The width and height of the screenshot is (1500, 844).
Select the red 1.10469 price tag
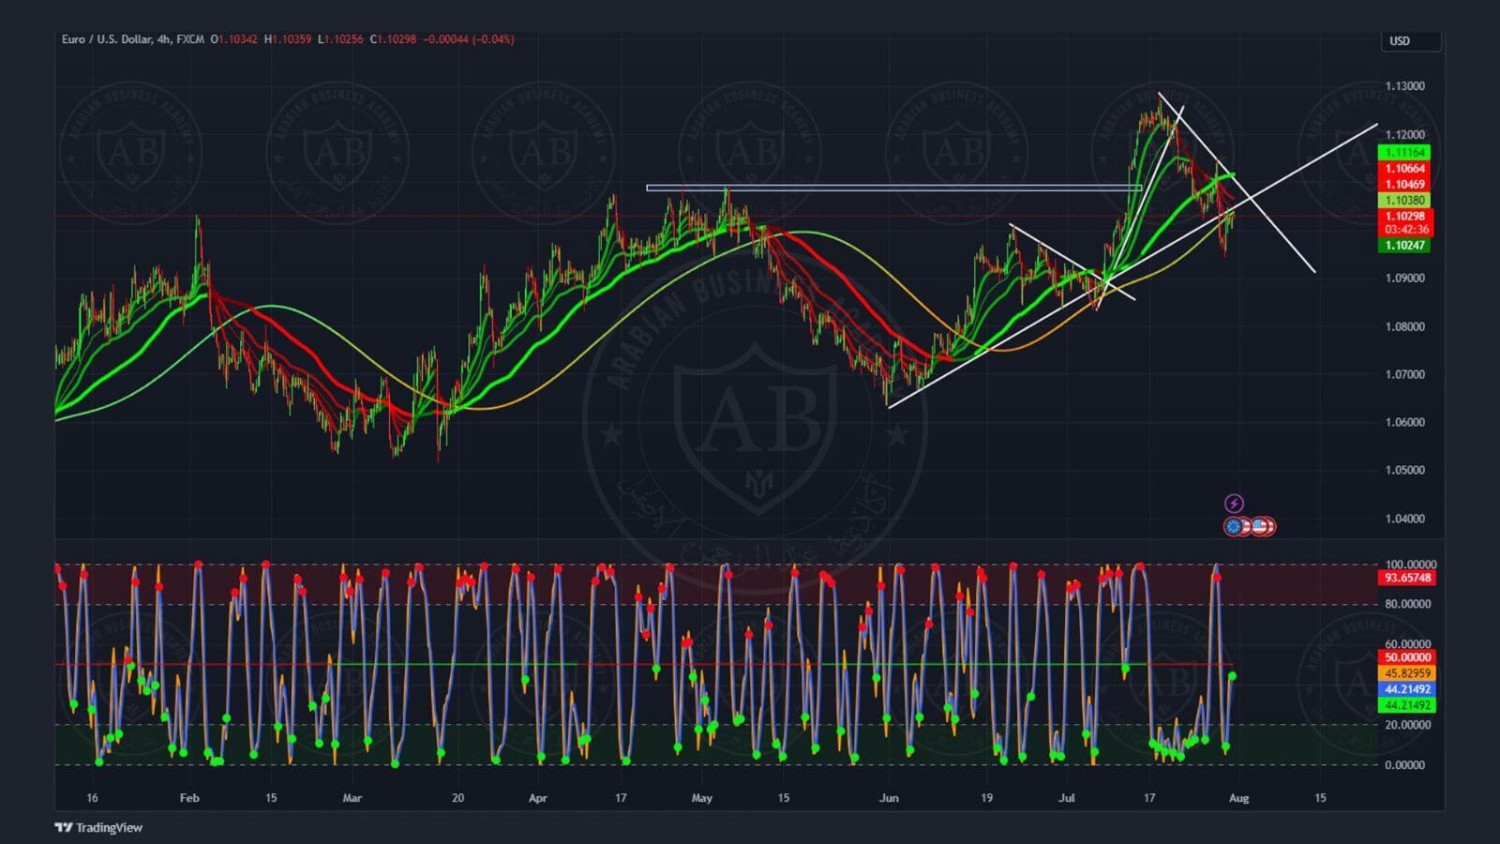[x=1404, y=184]
